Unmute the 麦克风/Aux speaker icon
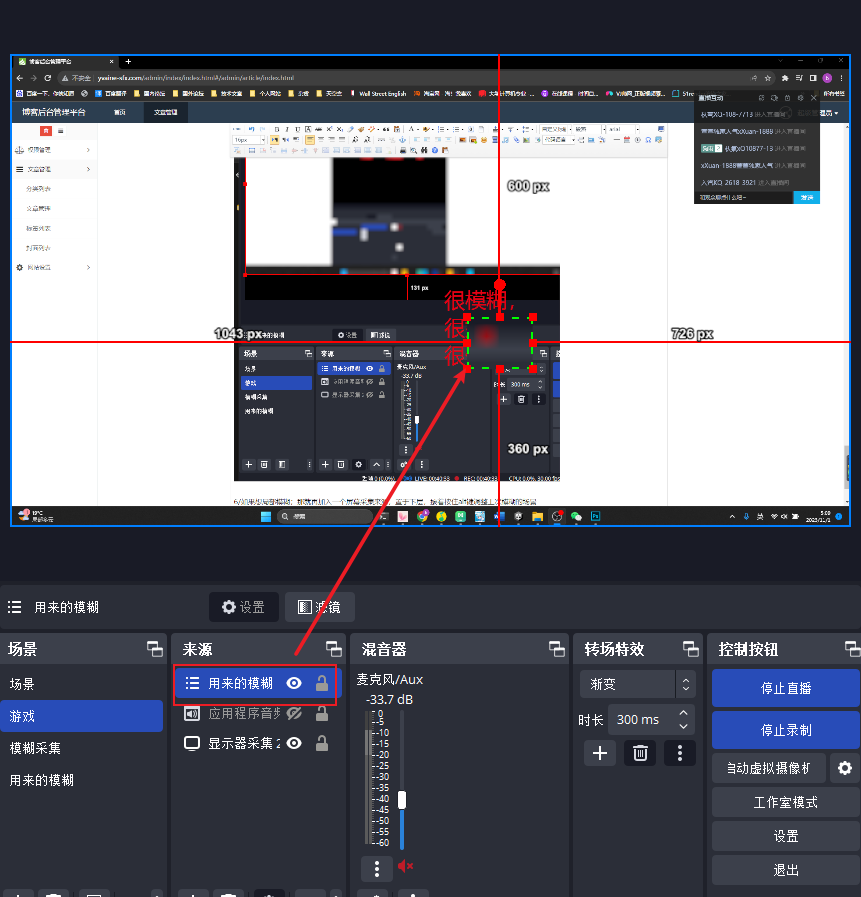This screenshot has height=897, width=861. coord(405,866)
